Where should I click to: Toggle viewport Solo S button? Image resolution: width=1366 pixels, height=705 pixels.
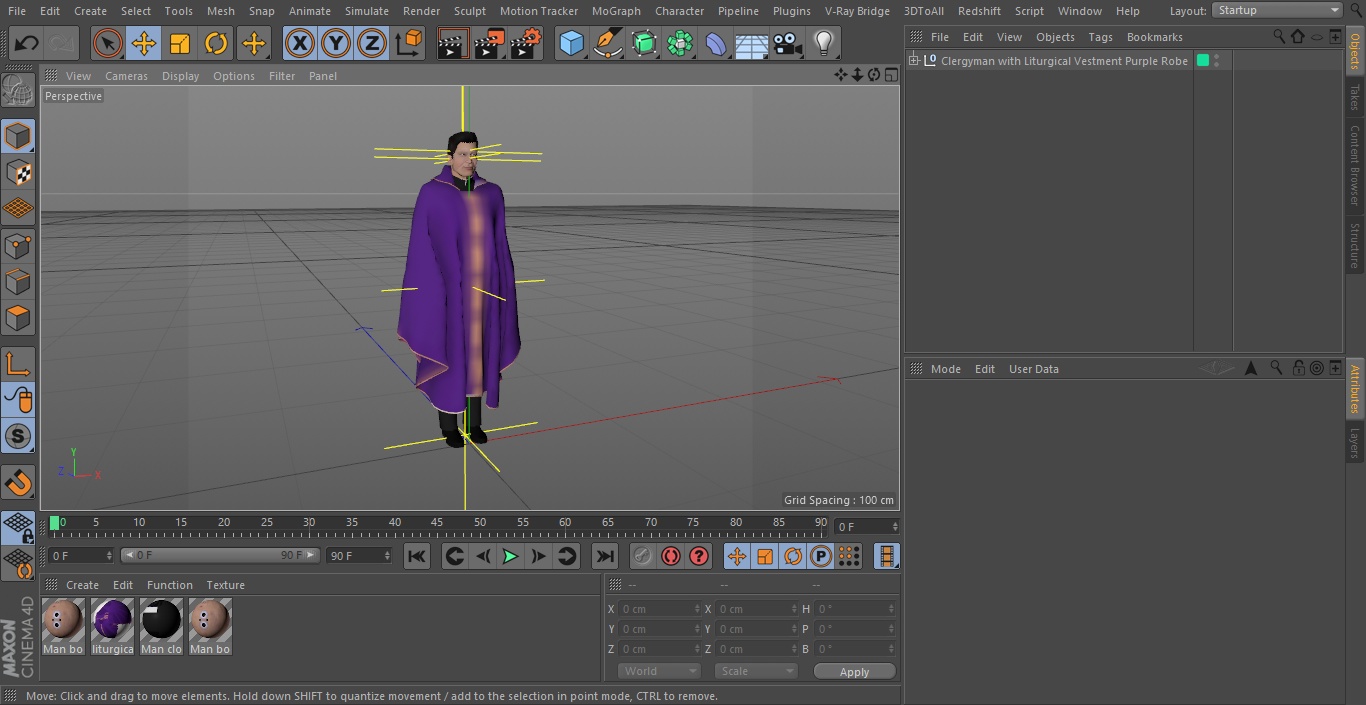click(18, 436)
